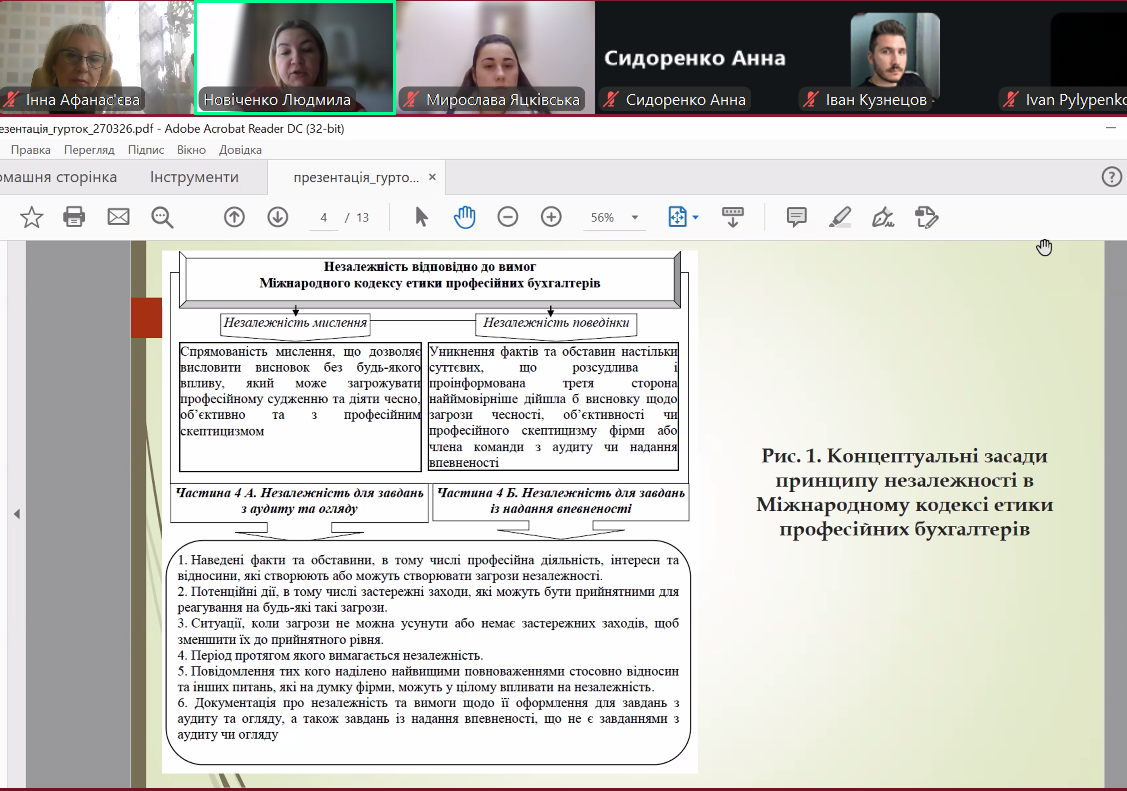Enable the hand pan tool
Image resolution: width=1127 pixels, height=791 pixels.
coord(464,217)
